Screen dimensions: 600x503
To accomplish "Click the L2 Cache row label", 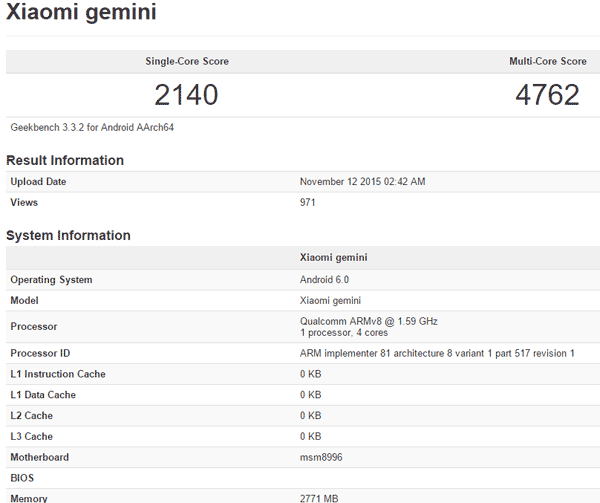I will click(x=32, y=415).
